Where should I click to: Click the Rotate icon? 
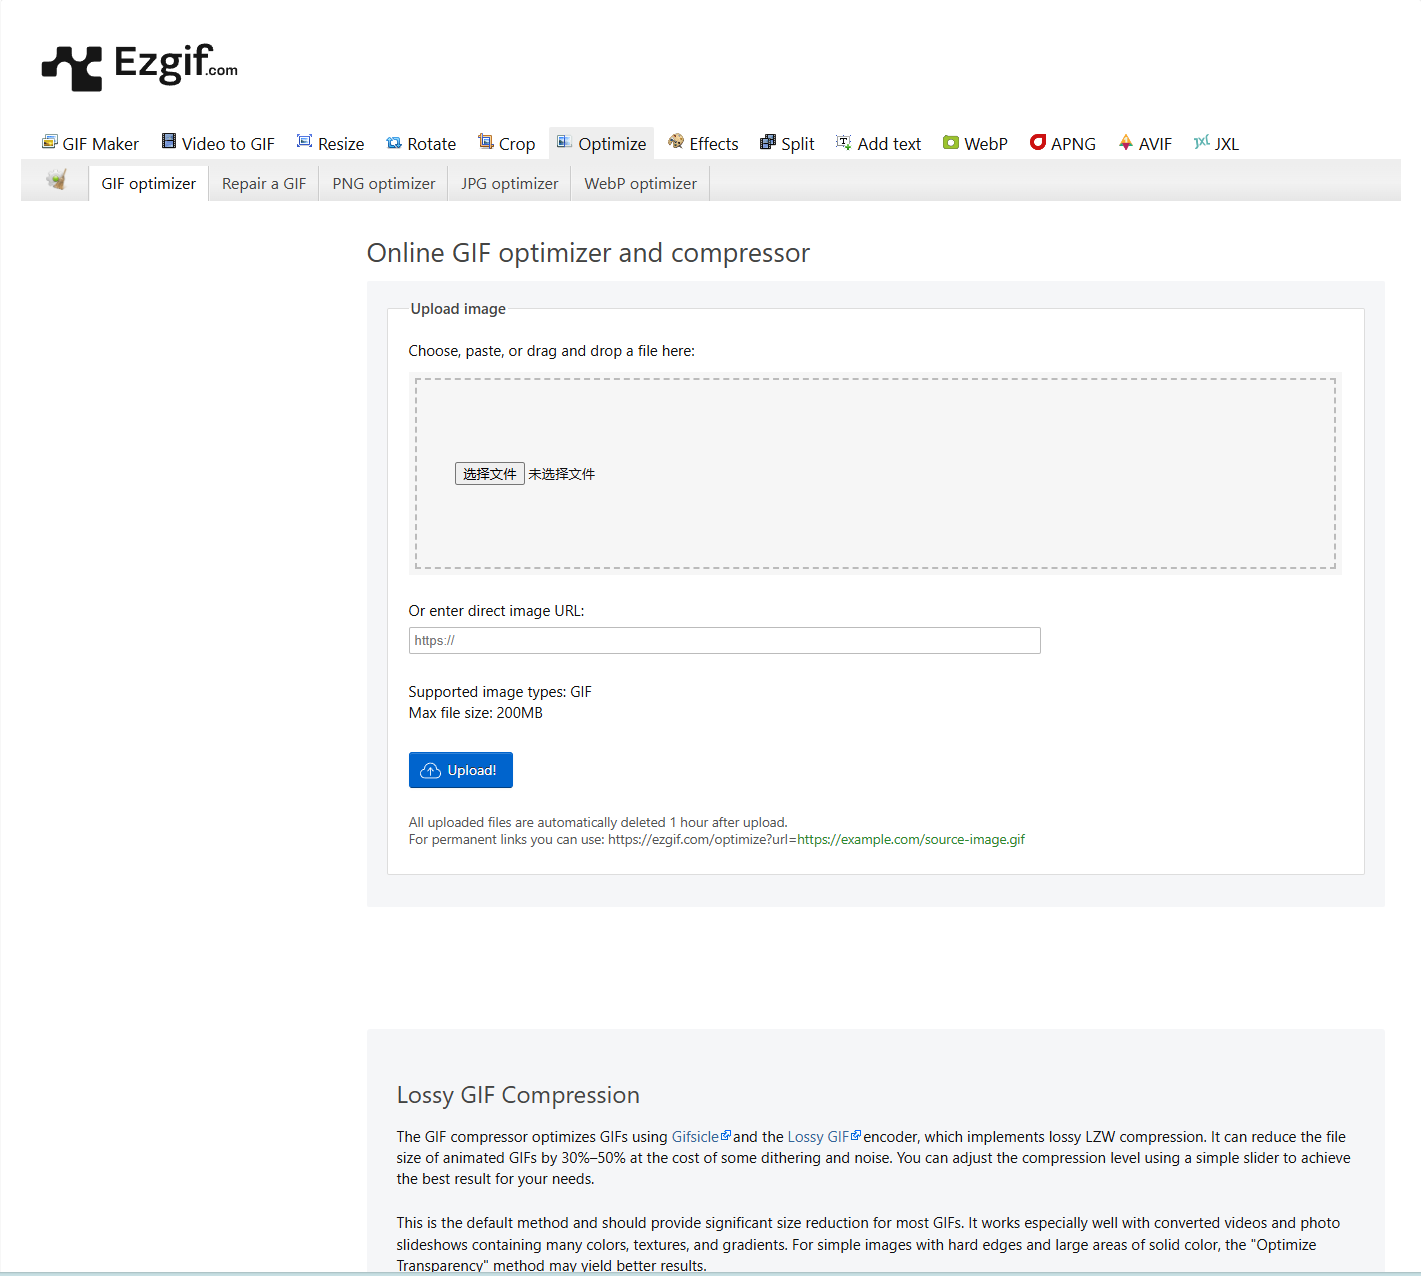point(394,143)
